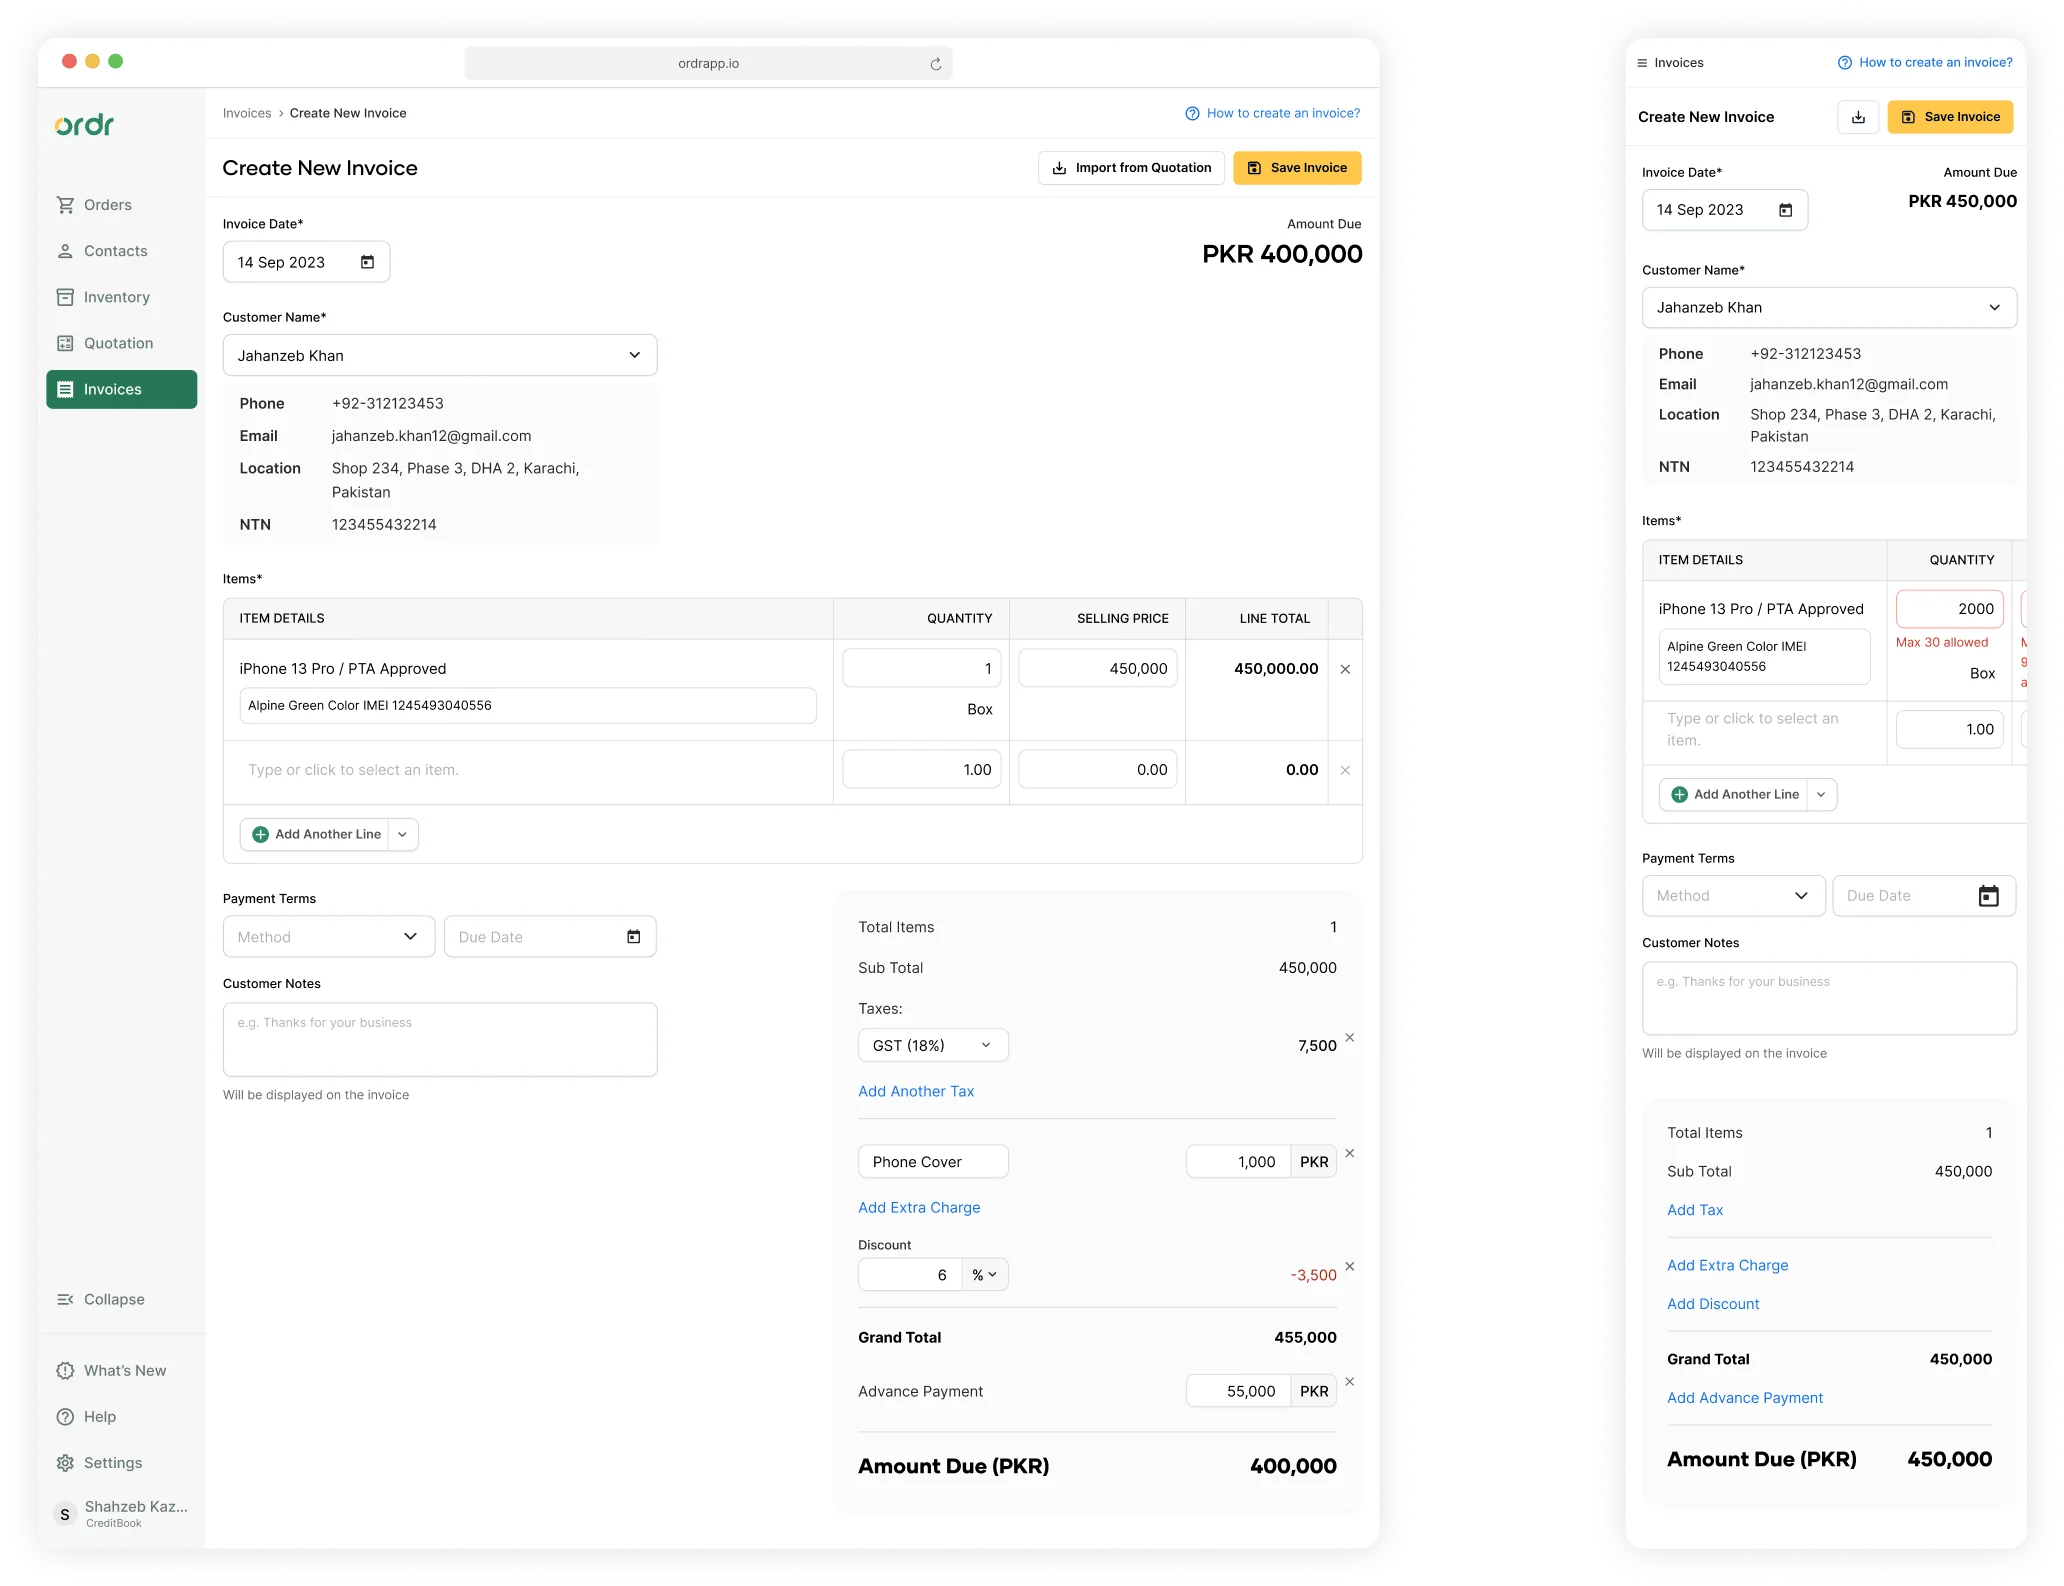Image resolution: width=2064 pixels, height=1586 pixels.
Task: Select Invoices in the left navigation
Action: coord(113,389)
